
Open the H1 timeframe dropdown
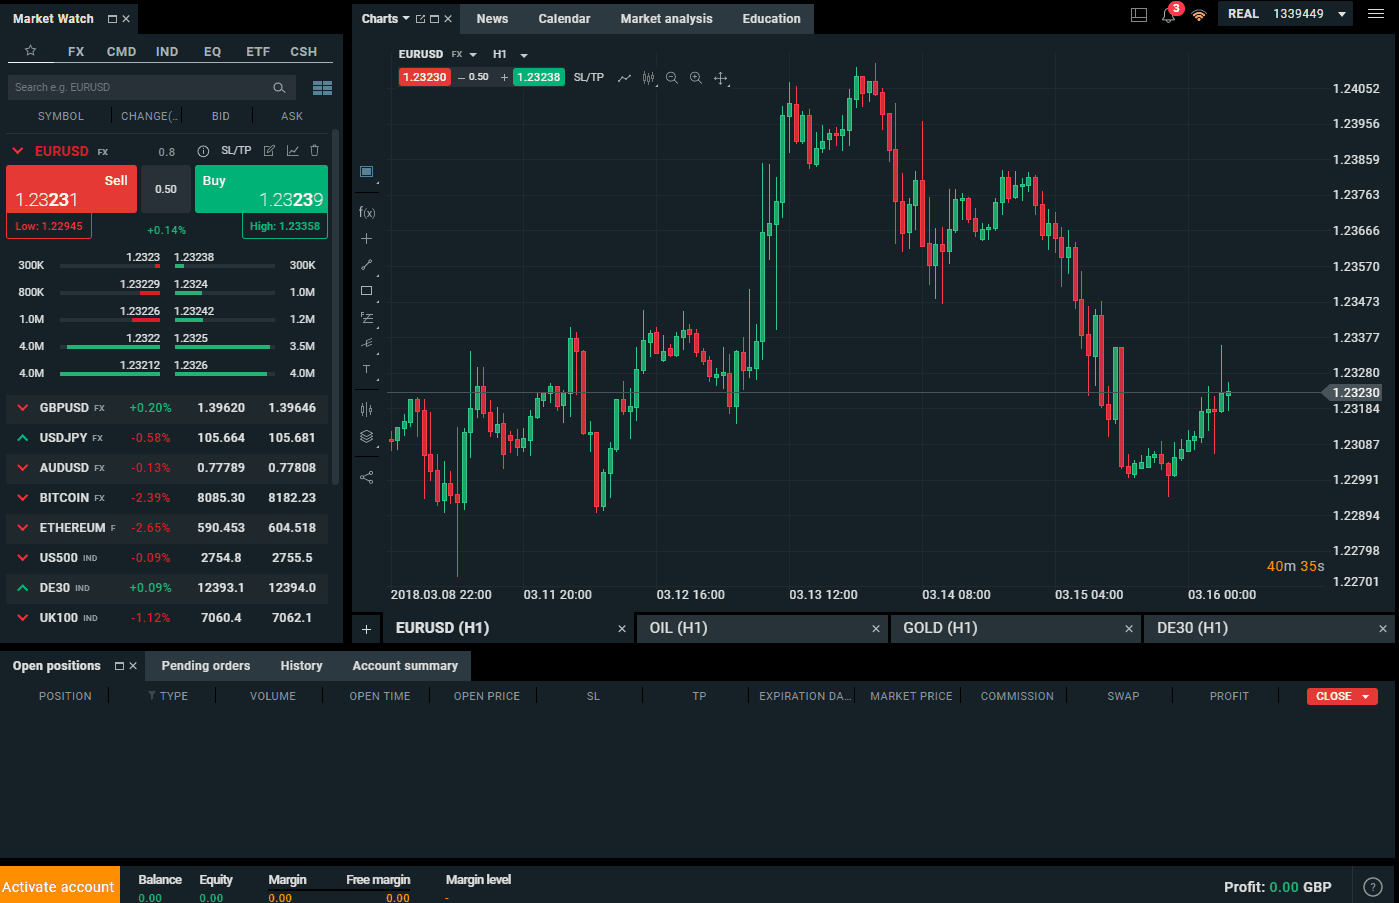[x=507, y=54]
